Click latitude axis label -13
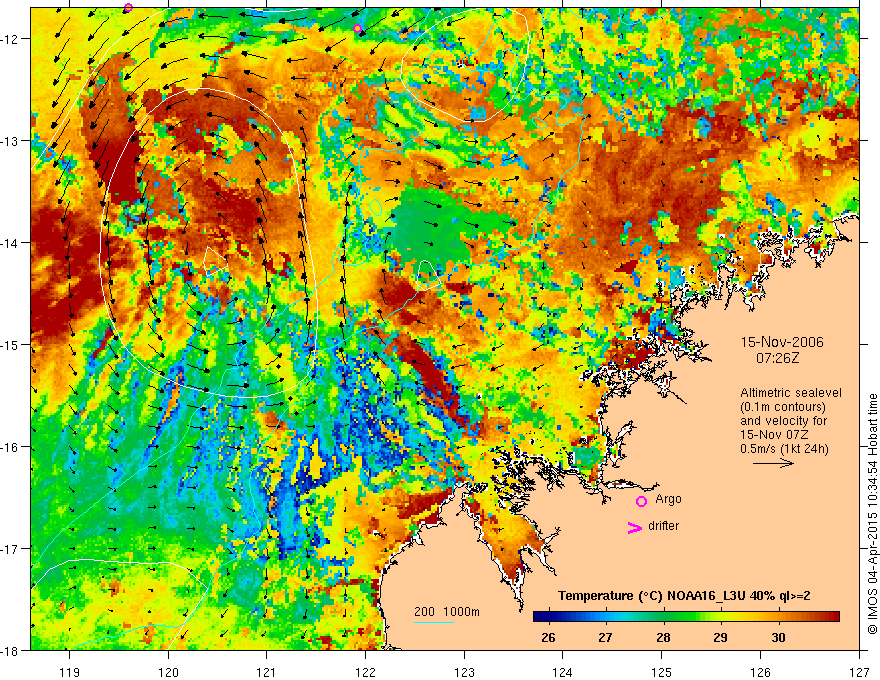 (10, 141)
